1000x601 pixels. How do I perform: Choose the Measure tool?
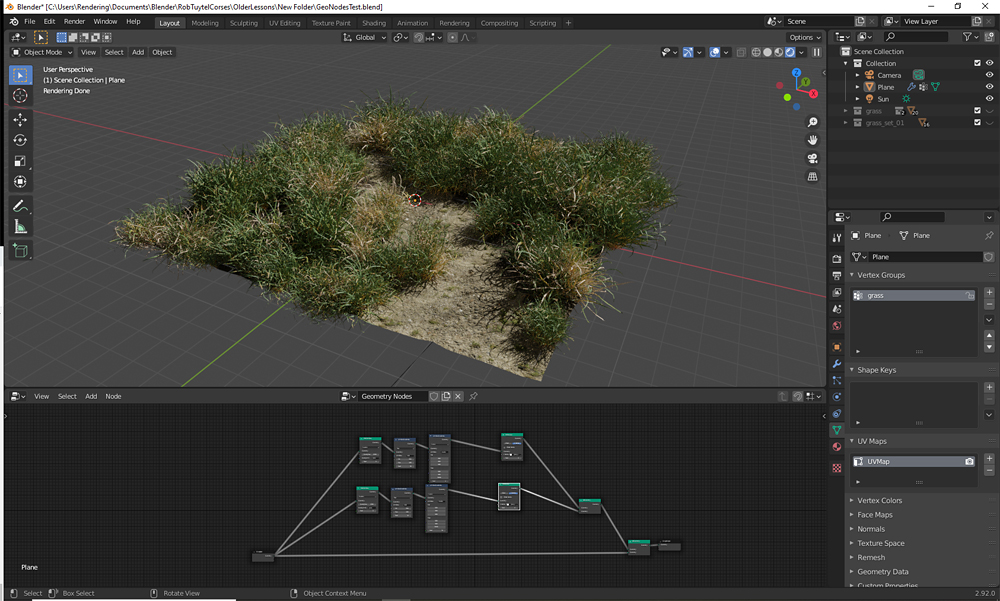20,227
